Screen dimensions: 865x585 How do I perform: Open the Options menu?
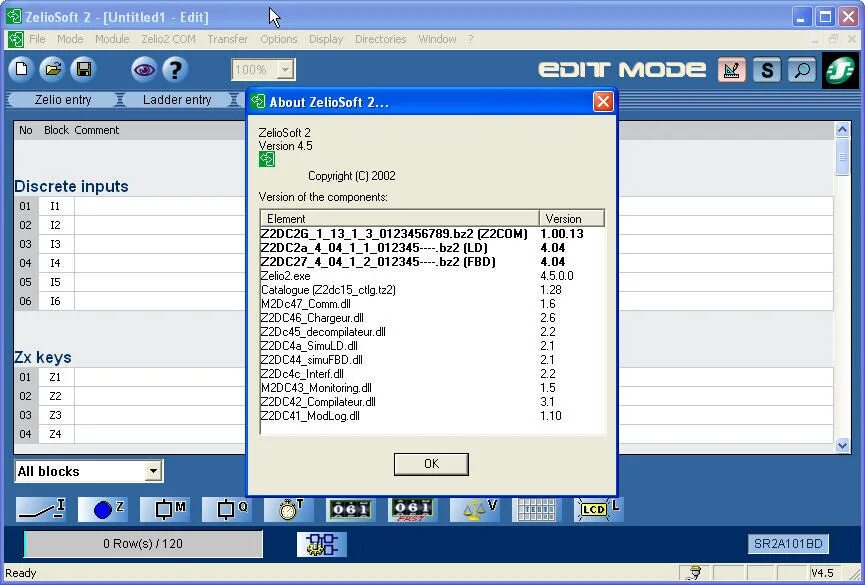click(279, 39)
